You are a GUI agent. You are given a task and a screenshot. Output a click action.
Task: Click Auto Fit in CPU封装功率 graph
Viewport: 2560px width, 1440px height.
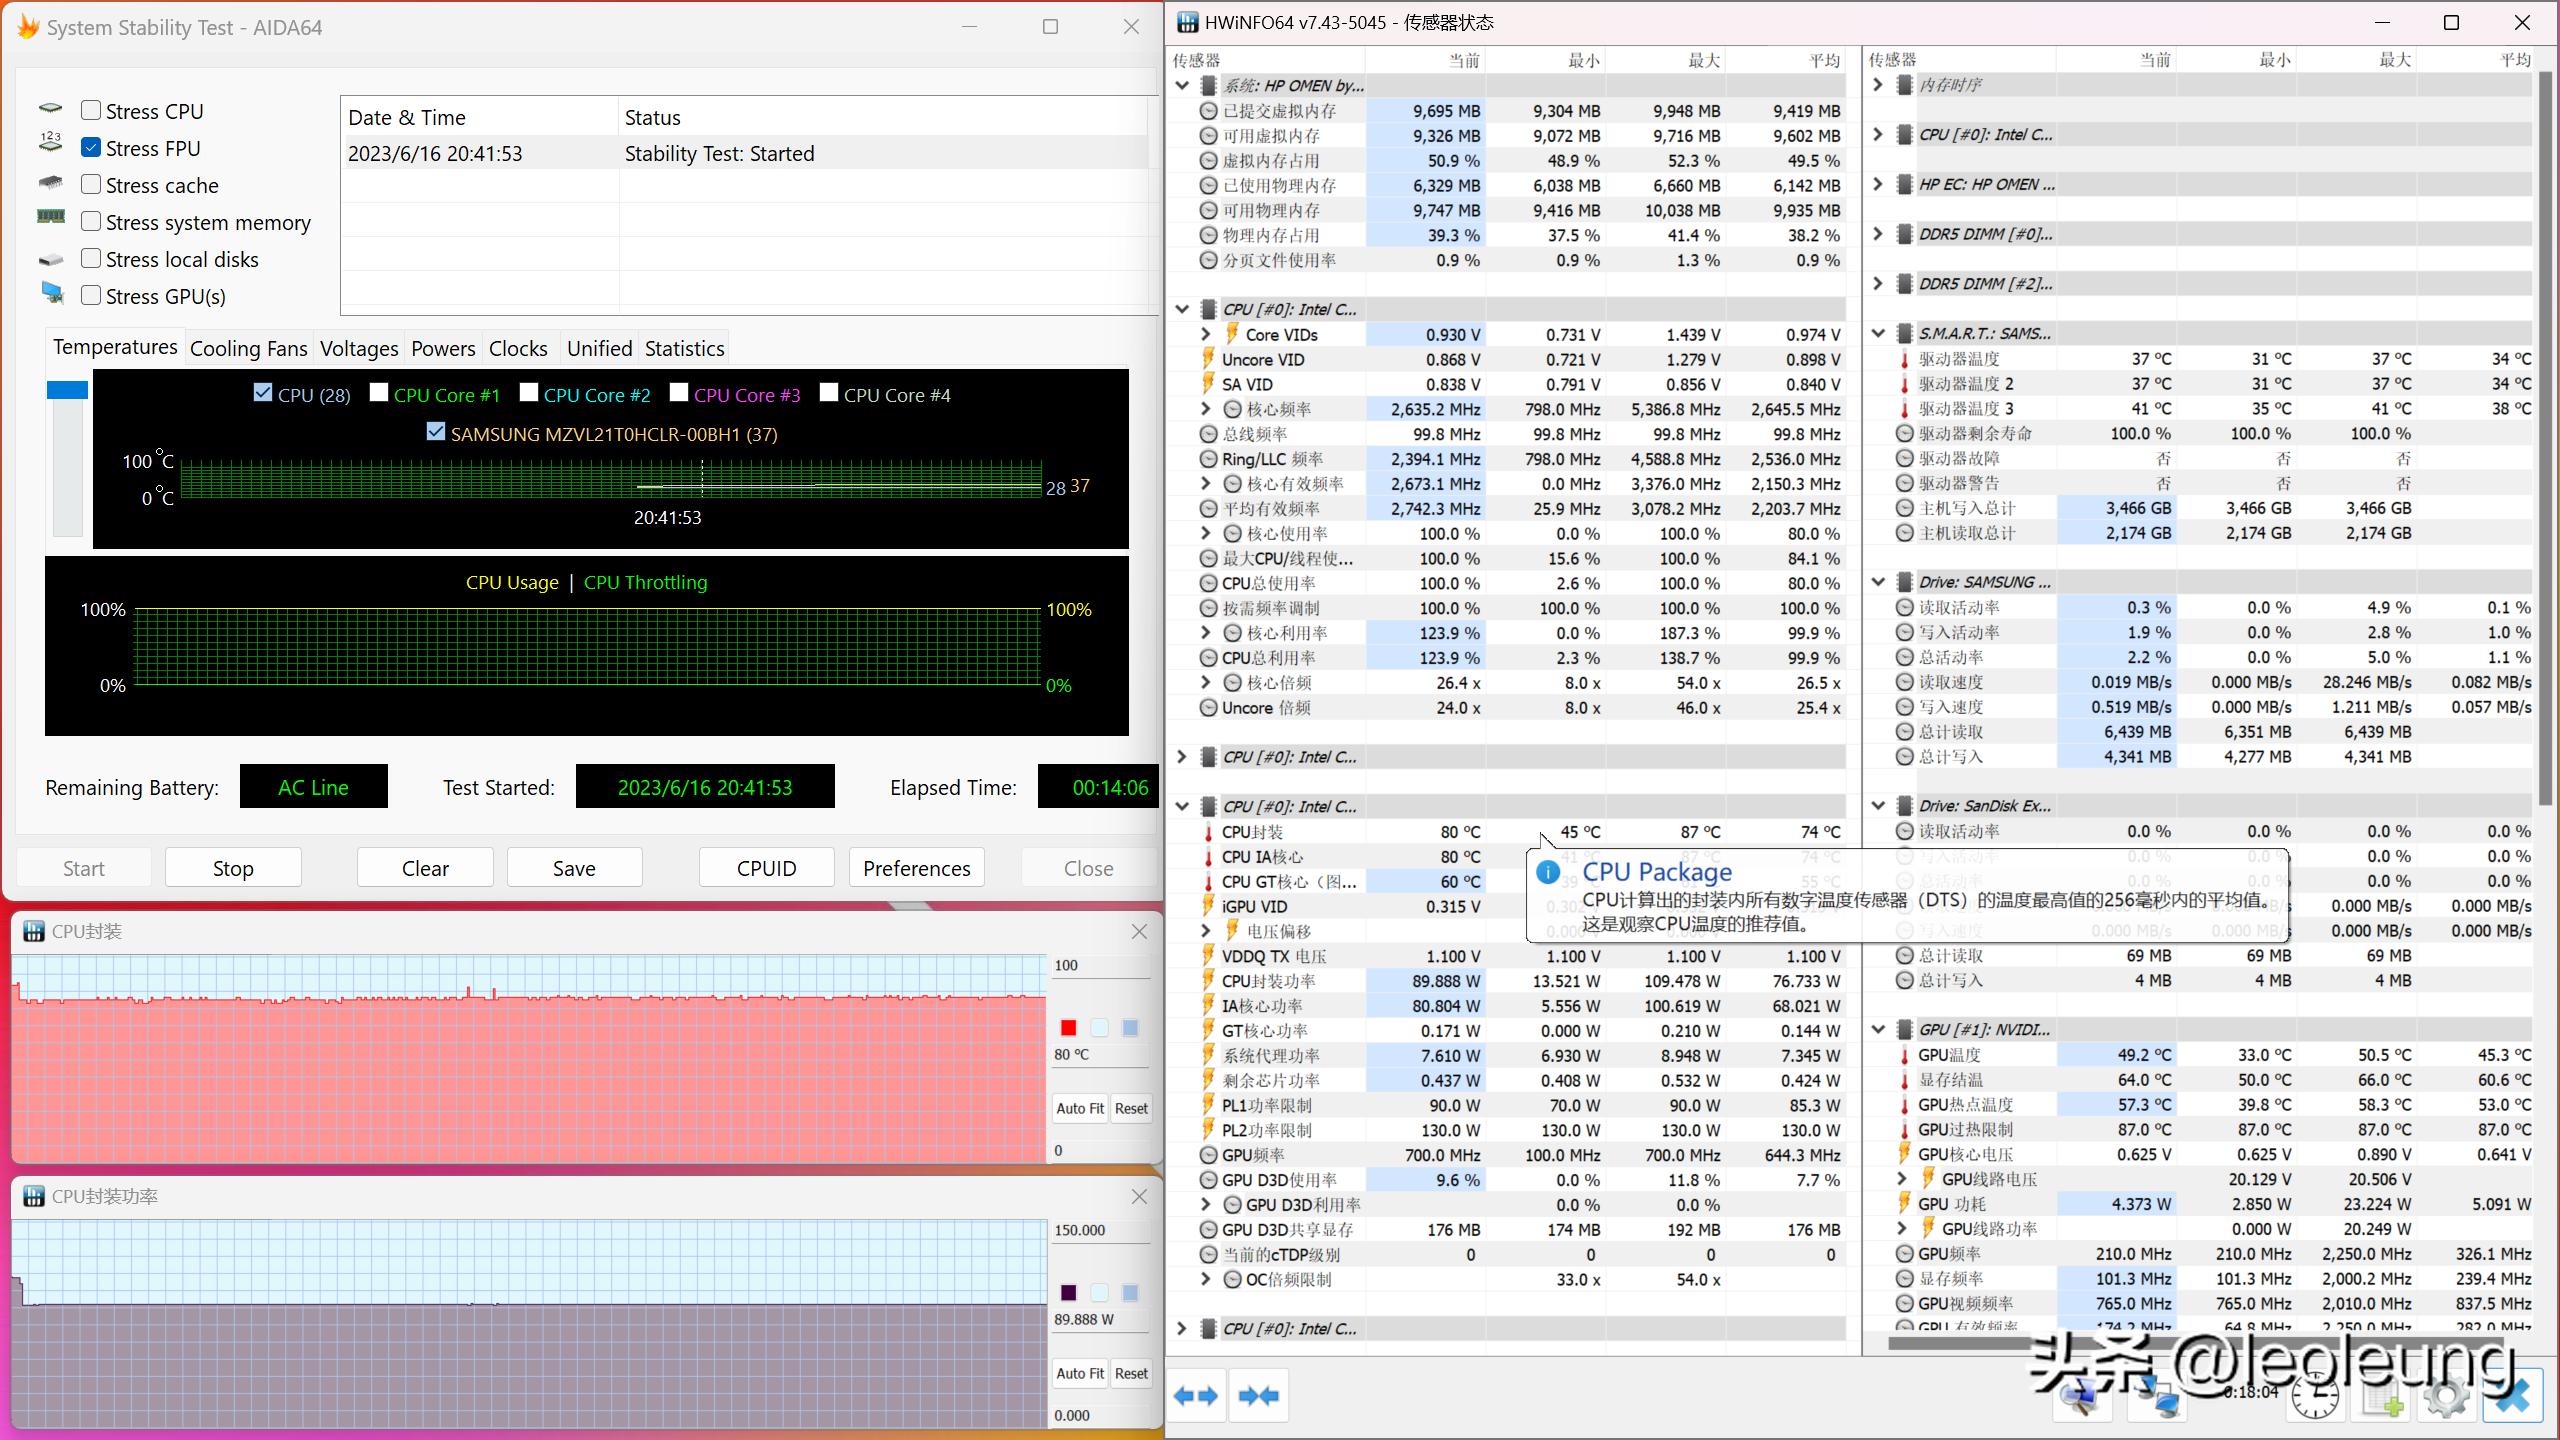point(1080,1373)
